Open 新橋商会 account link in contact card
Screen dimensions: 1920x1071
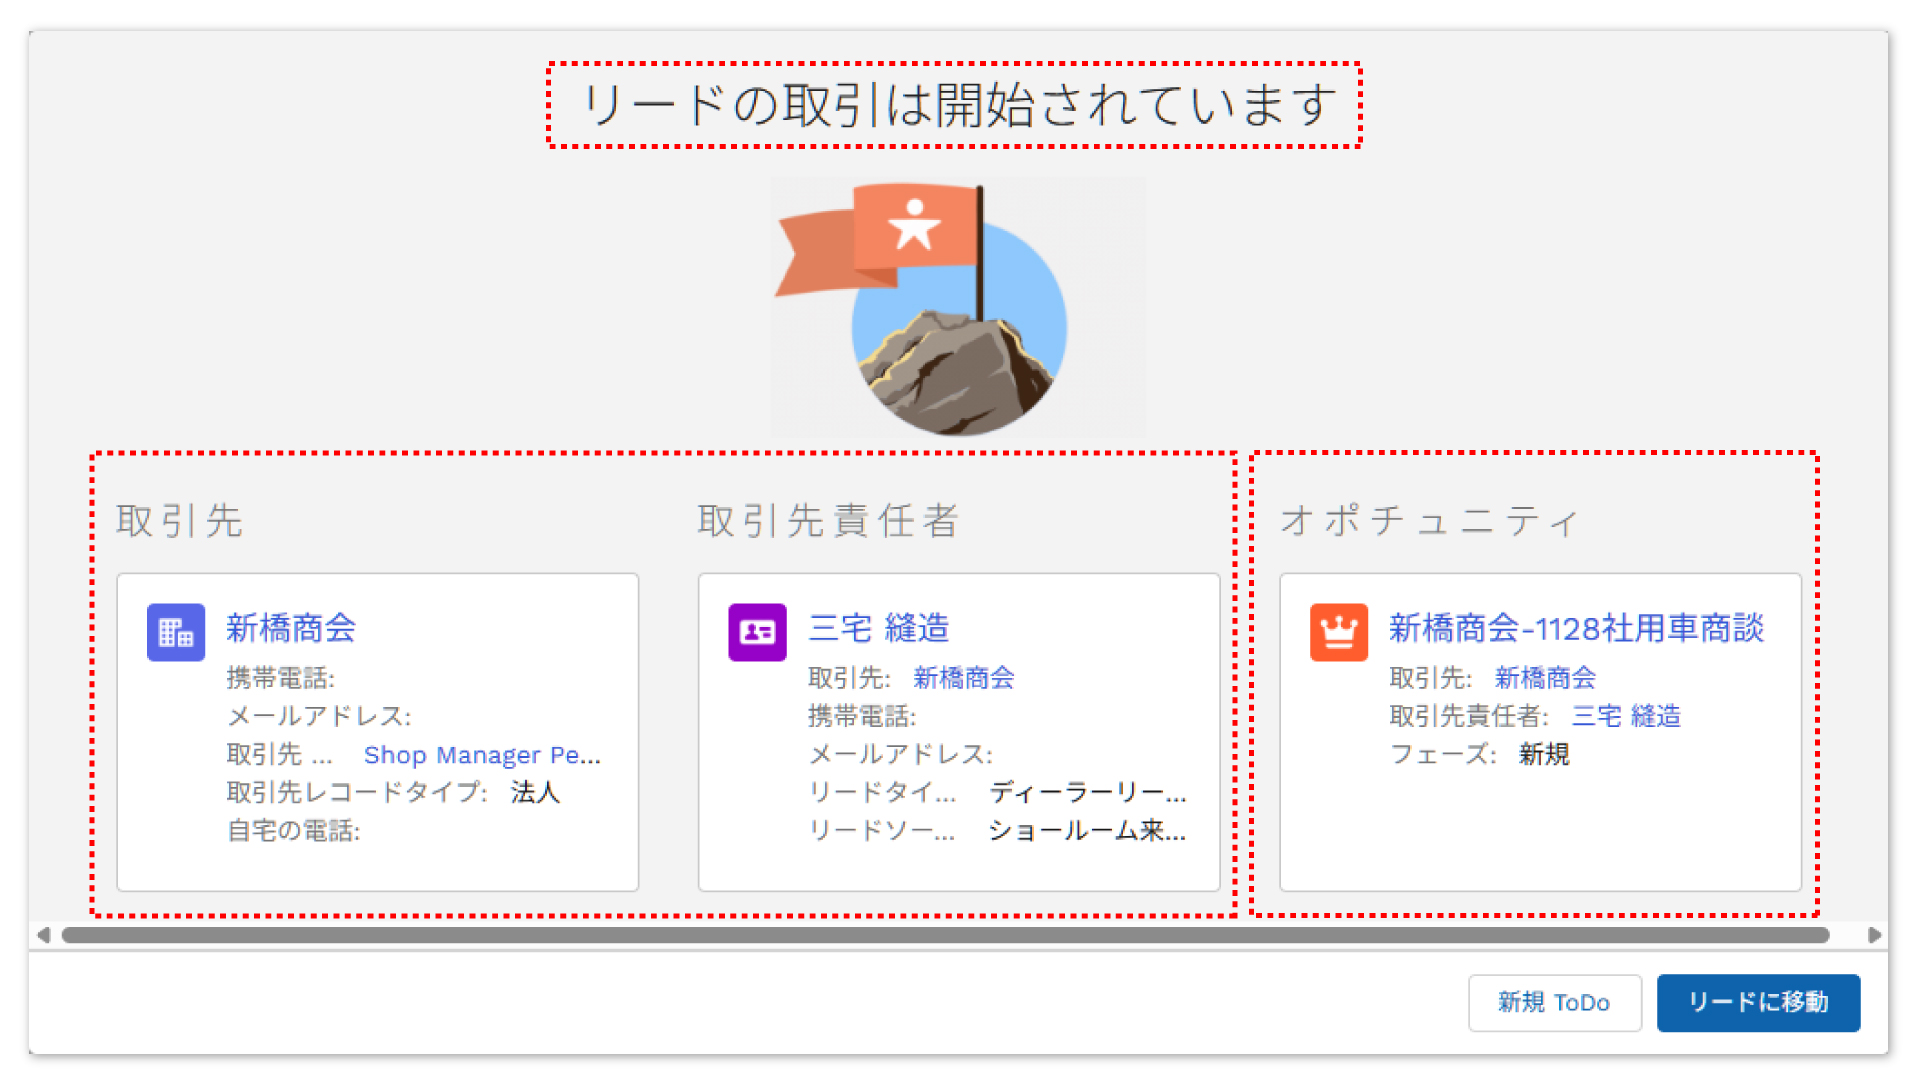point(963,678)
